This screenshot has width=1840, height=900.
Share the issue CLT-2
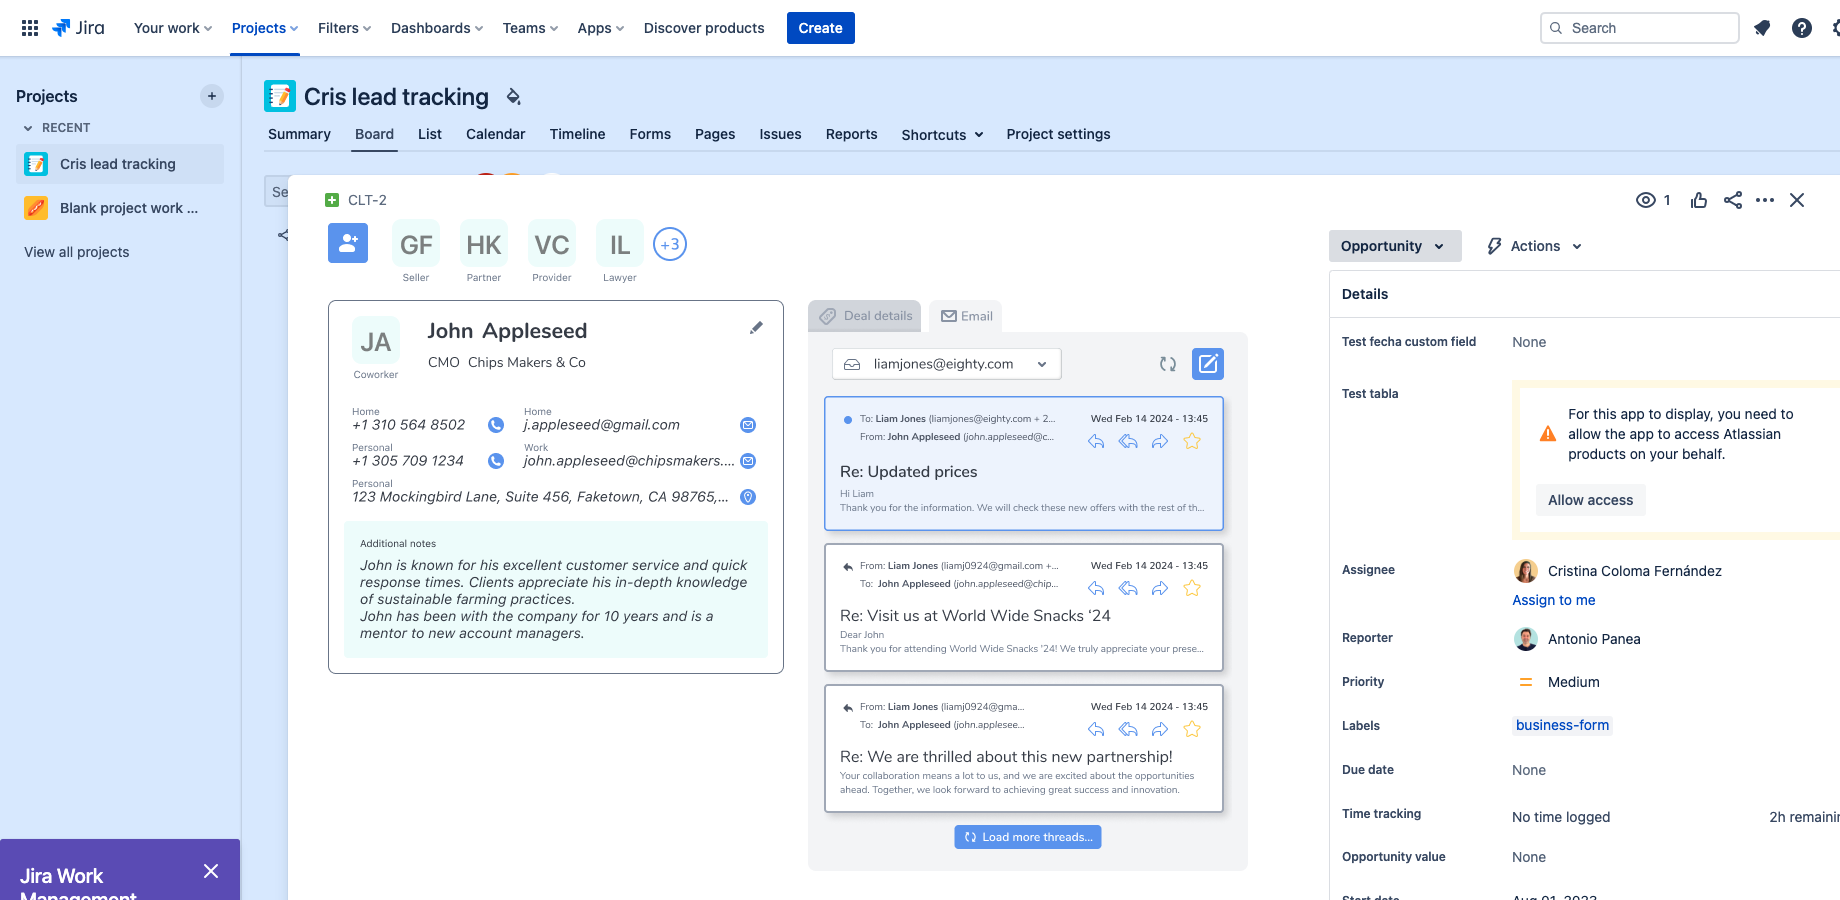pyautogui.click(x=1733, y=200)
